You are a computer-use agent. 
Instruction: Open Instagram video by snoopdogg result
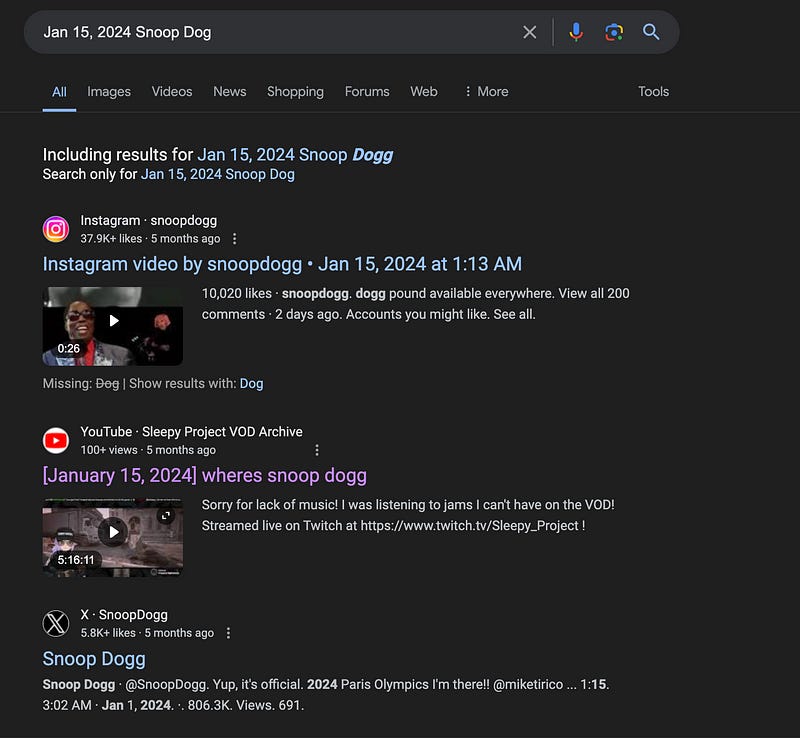pyautogui.click(x=282, y=264)
